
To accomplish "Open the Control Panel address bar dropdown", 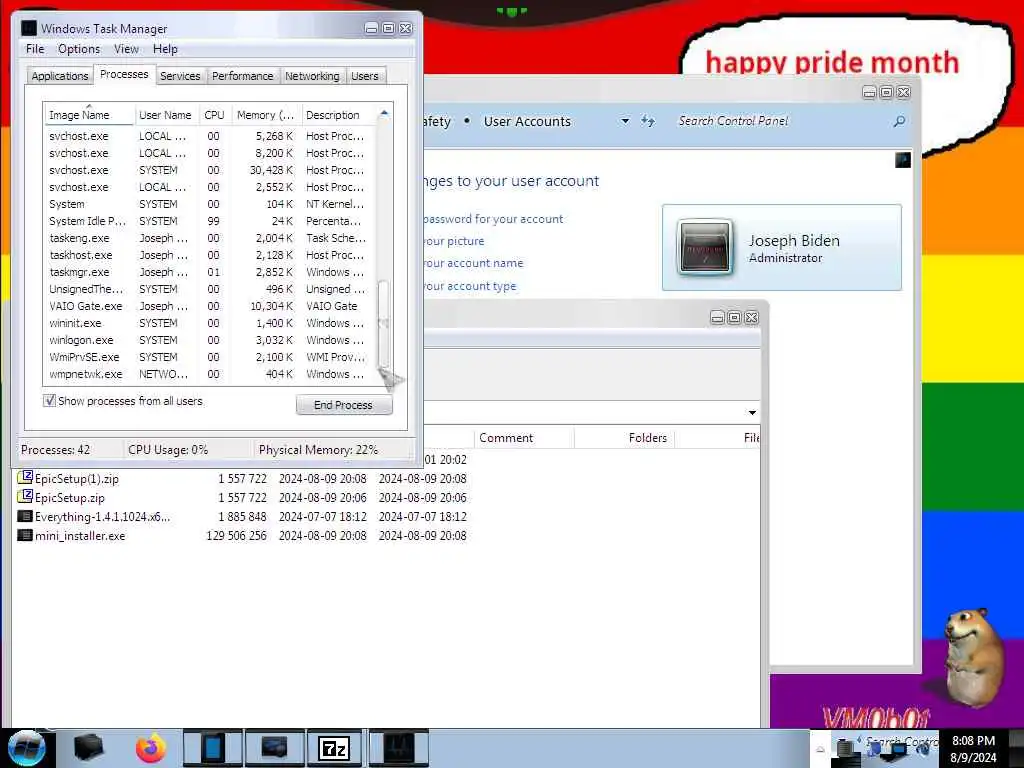I will point(625,121).
